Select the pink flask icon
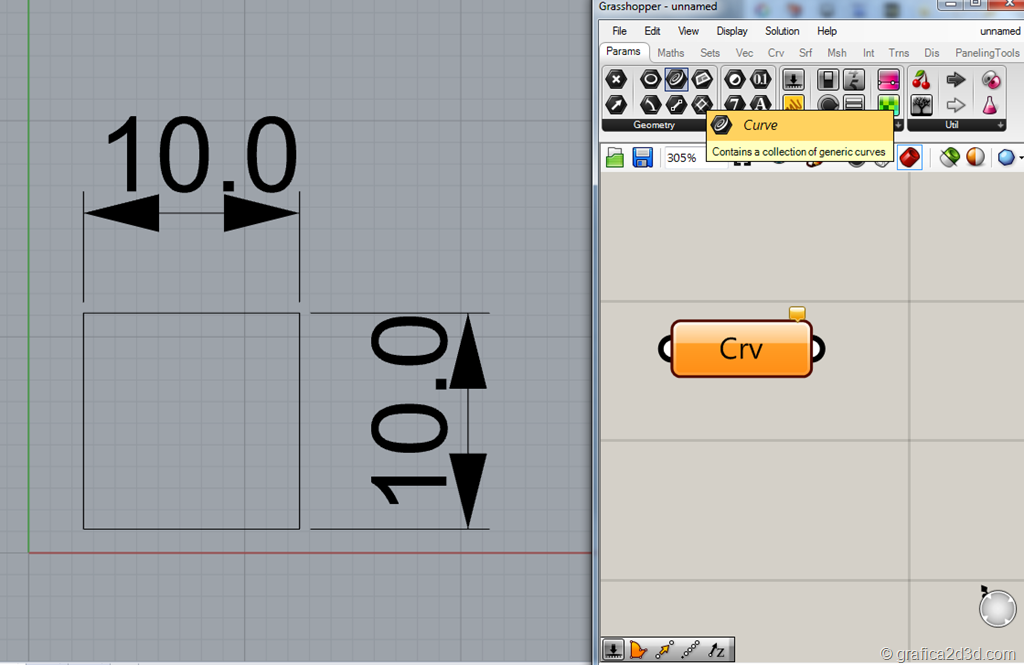This screenshot has width=1024, height=665. (x=990, y=105)
